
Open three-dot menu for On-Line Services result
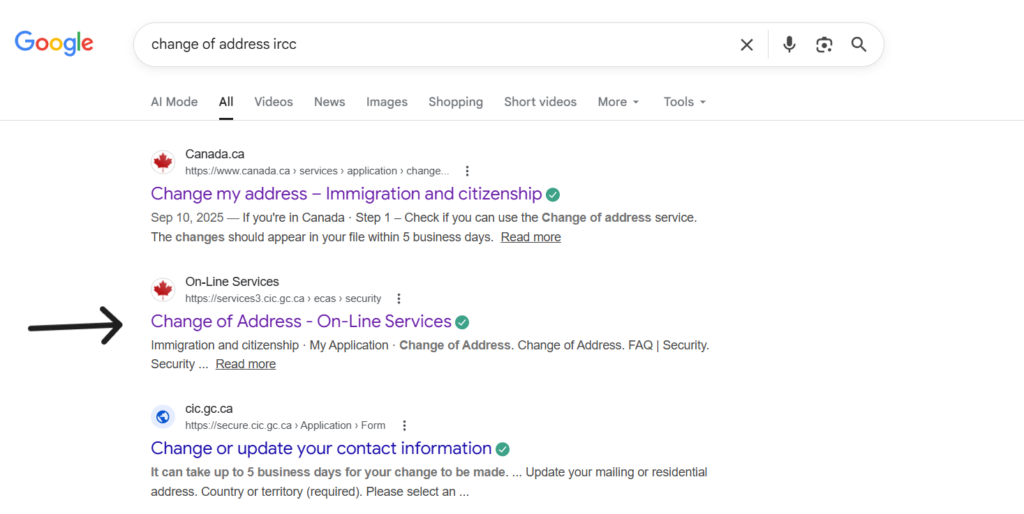[399, 298]
